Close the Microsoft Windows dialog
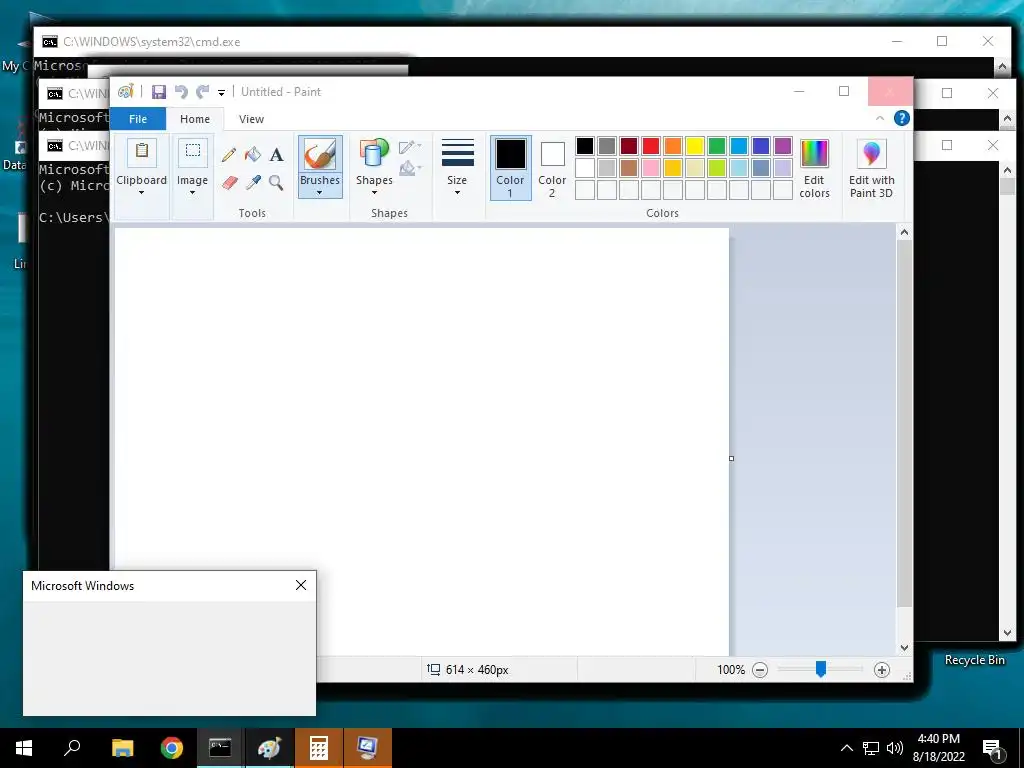1024x768 pixels. click(x=301, y=585)
